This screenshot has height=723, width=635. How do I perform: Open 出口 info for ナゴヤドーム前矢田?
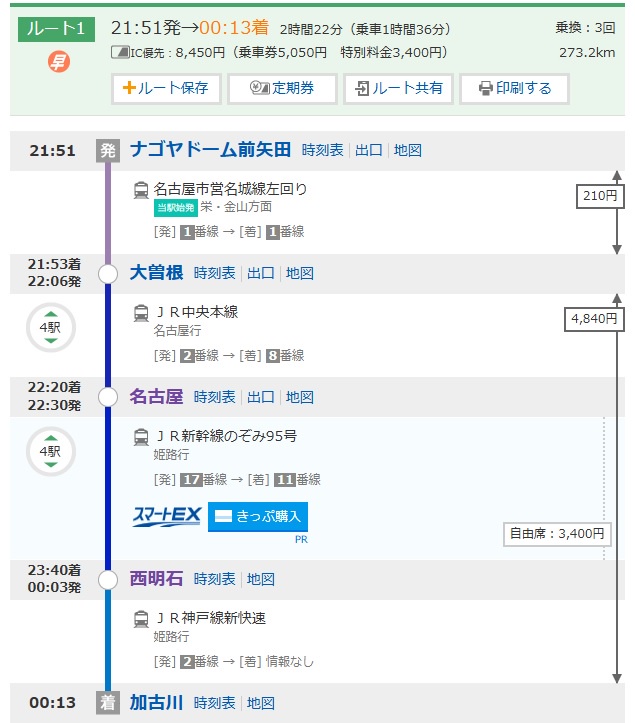point(368,150)
